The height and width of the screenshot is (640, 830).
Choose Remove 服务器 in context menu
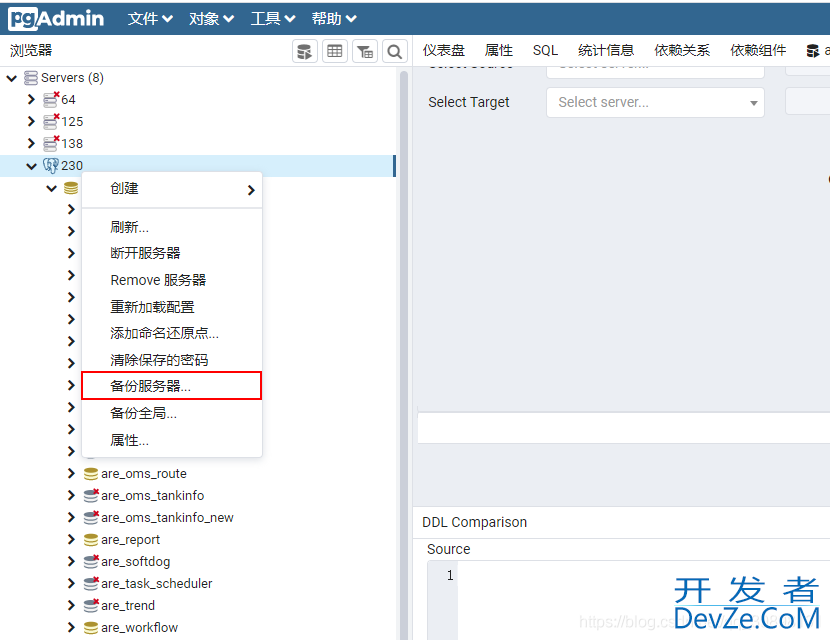pyautogui.click(x=172, y=280)
